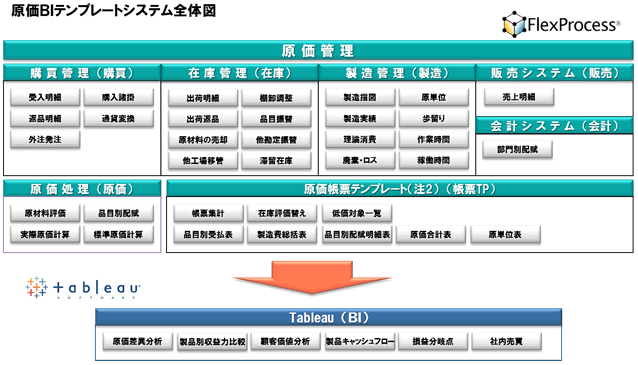The height and width of the screenshot is (365, 638).
Task: Open the 顧客価値分析 box
Action: click(x=285, y=341)
